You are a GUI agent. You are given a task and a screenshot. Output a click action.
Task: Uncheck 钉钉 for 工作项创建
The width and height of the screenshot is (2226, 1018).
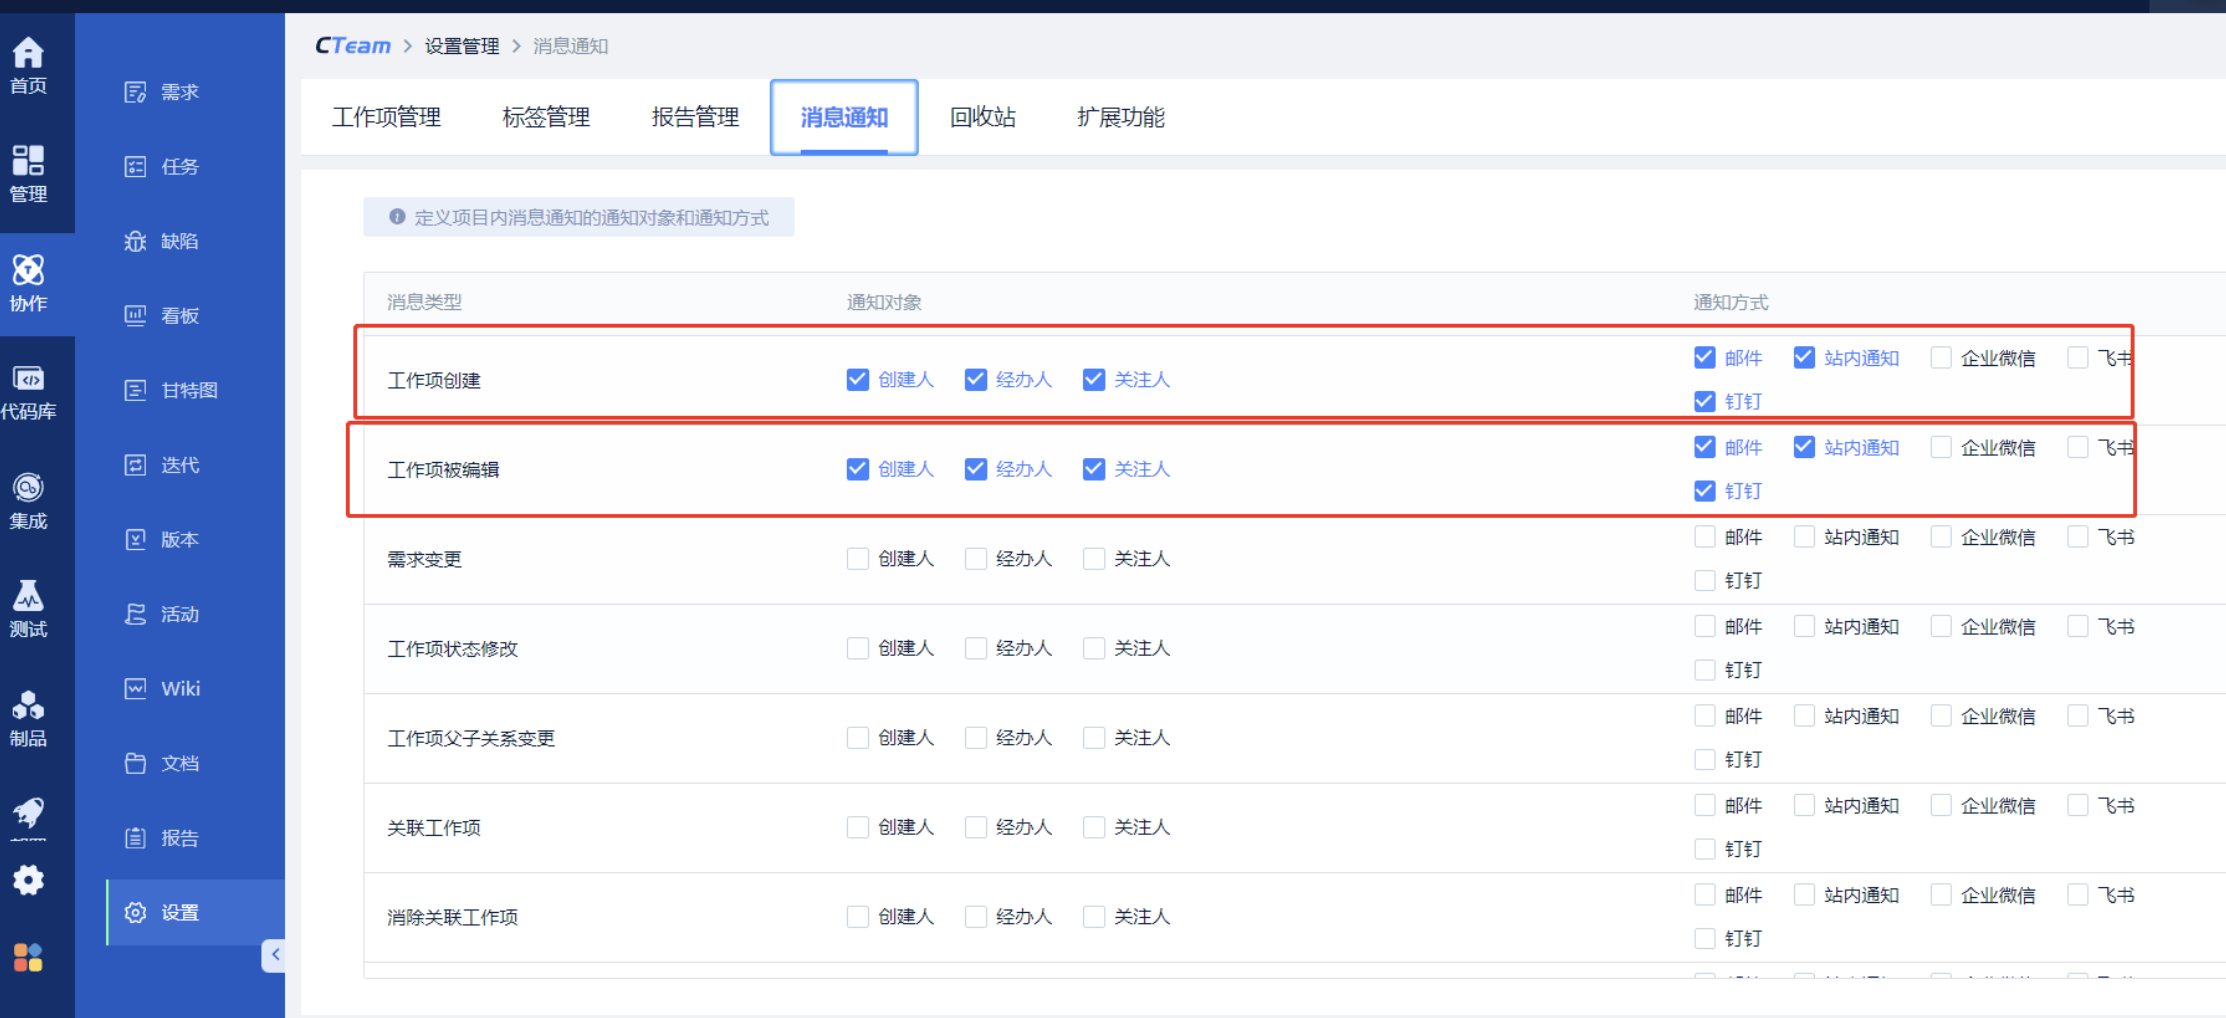tap(1705, 402)
